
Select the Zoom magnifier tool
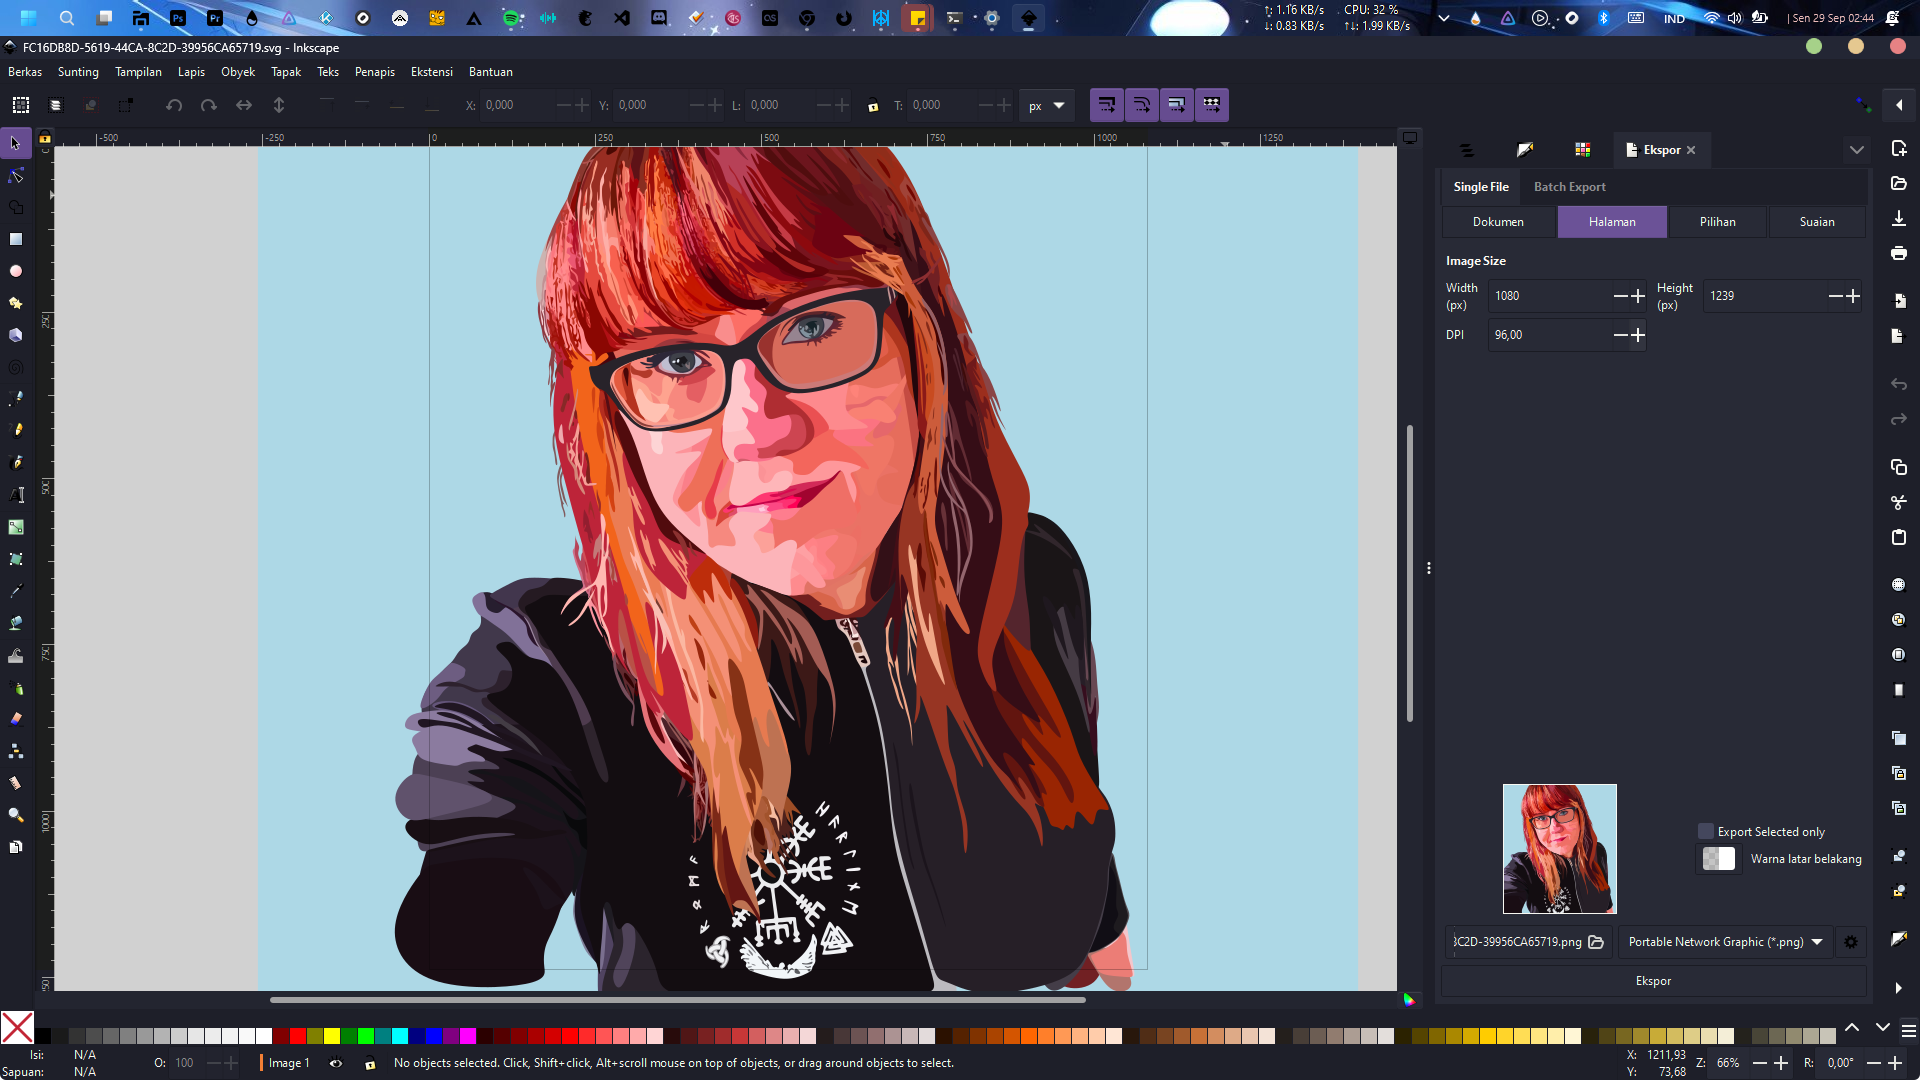tap(16, 815)
